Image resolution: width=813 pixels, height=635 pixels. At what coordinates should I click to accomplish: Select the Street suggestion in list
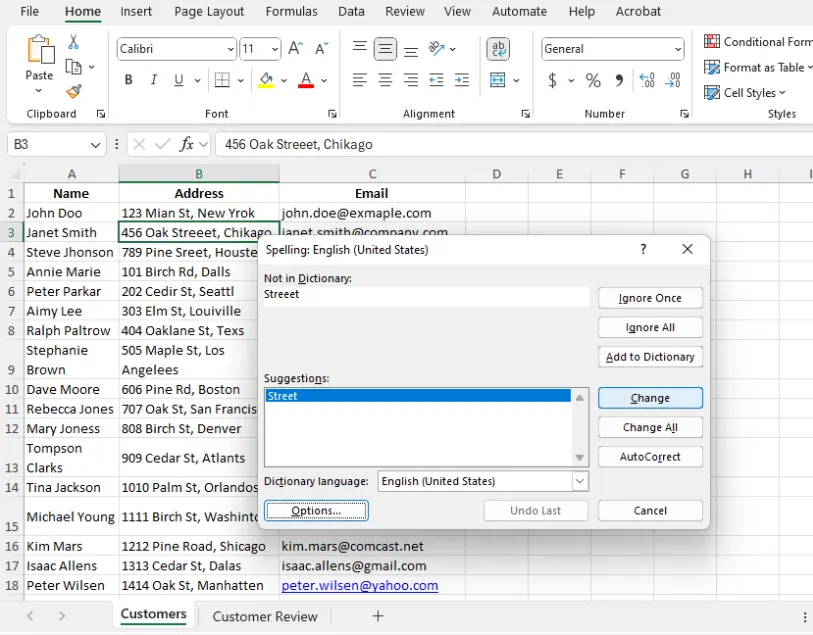(x=283, y=396)
